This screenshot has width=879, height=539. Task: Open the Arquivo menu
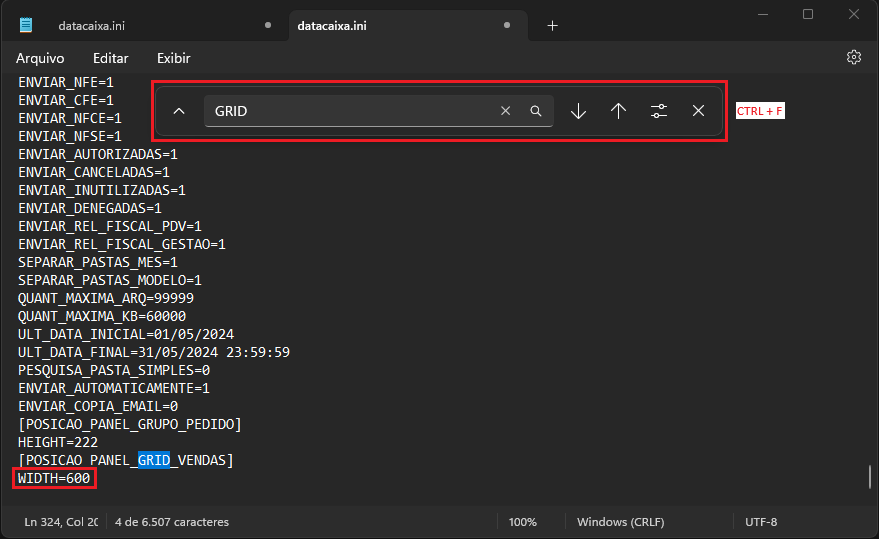[x=40, y=58]
